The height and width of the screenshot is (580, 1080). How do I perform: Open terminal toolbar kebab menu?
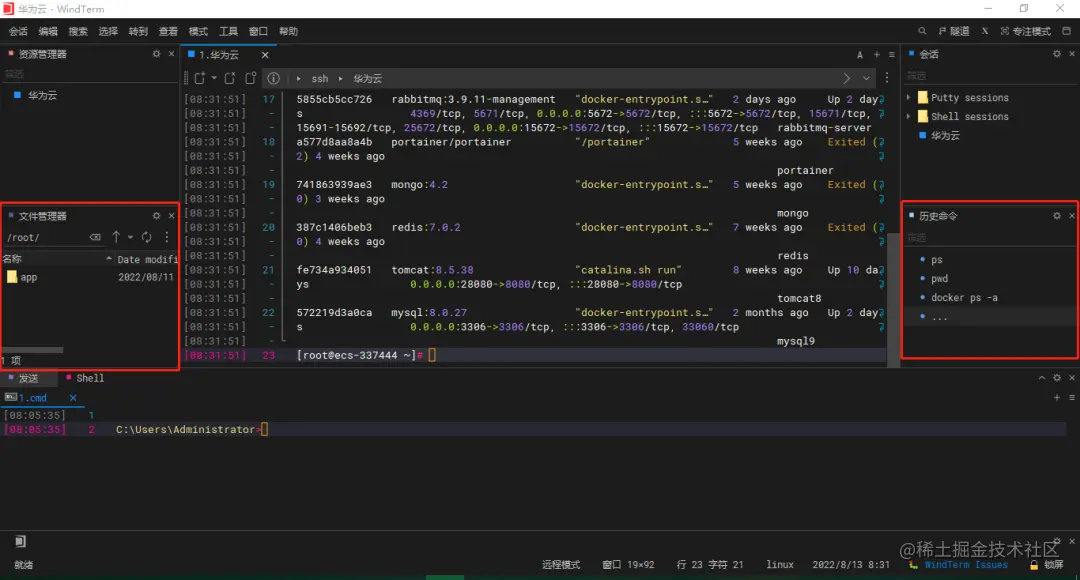click(886, 78)
